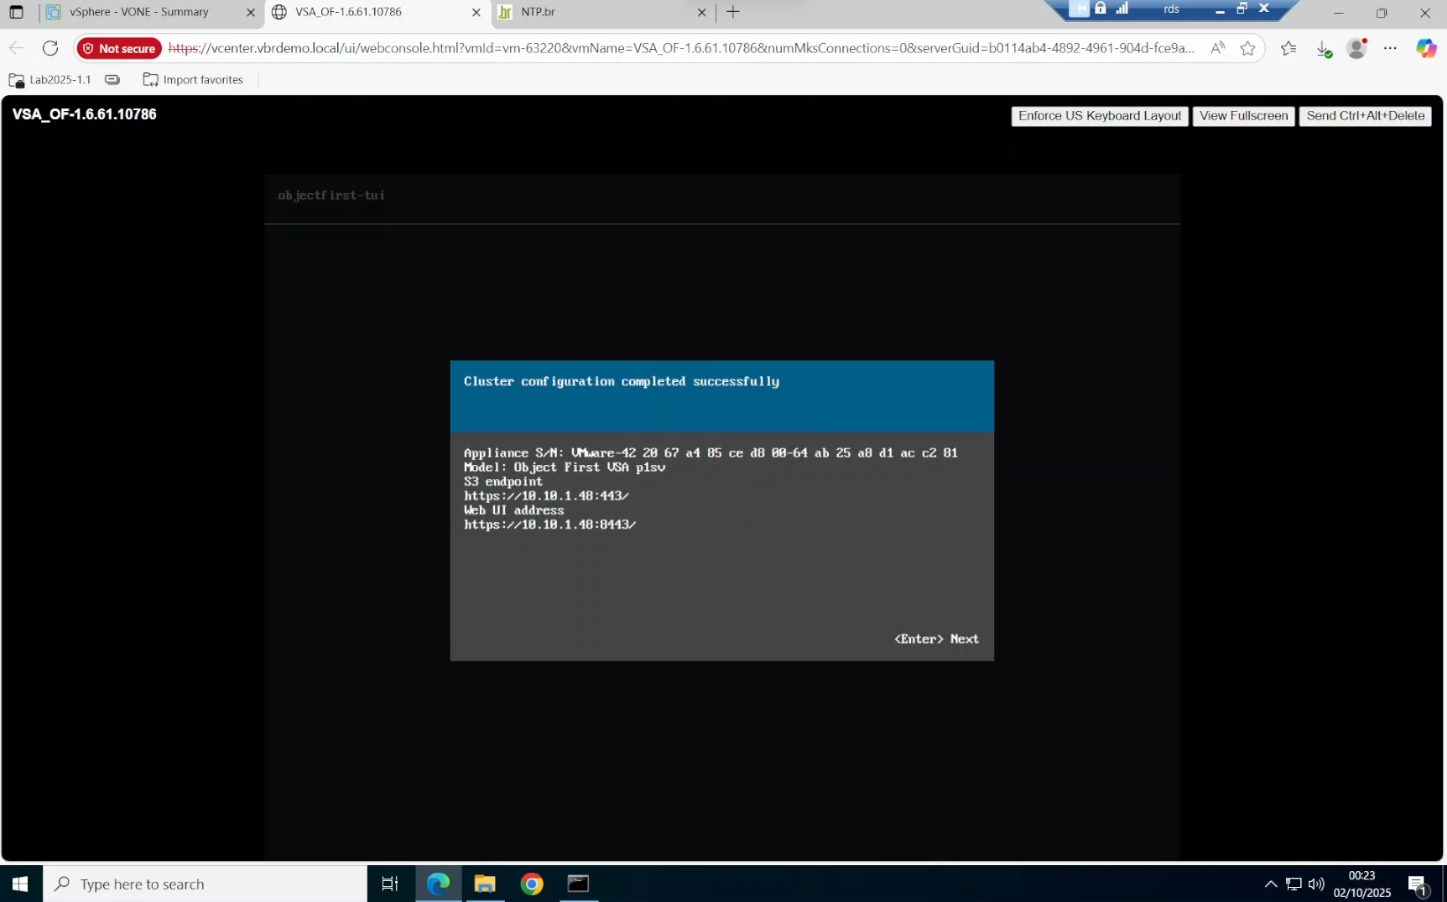Screen dimensions: 1447x902
Task: Click the taskbar volume speaker icon
Action: point(1316,884)
